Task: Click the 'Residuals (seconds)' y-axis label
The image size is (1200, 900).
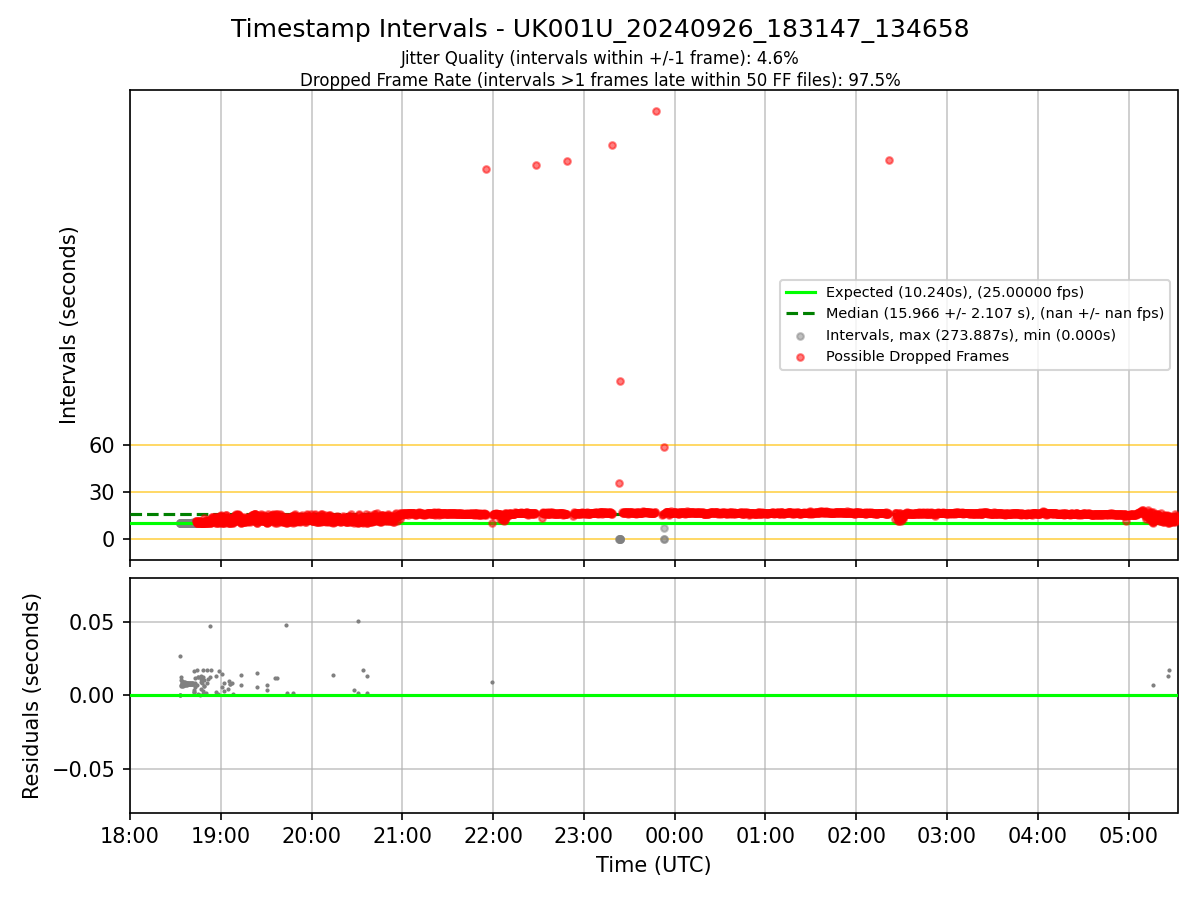Action: coord(32,696)
